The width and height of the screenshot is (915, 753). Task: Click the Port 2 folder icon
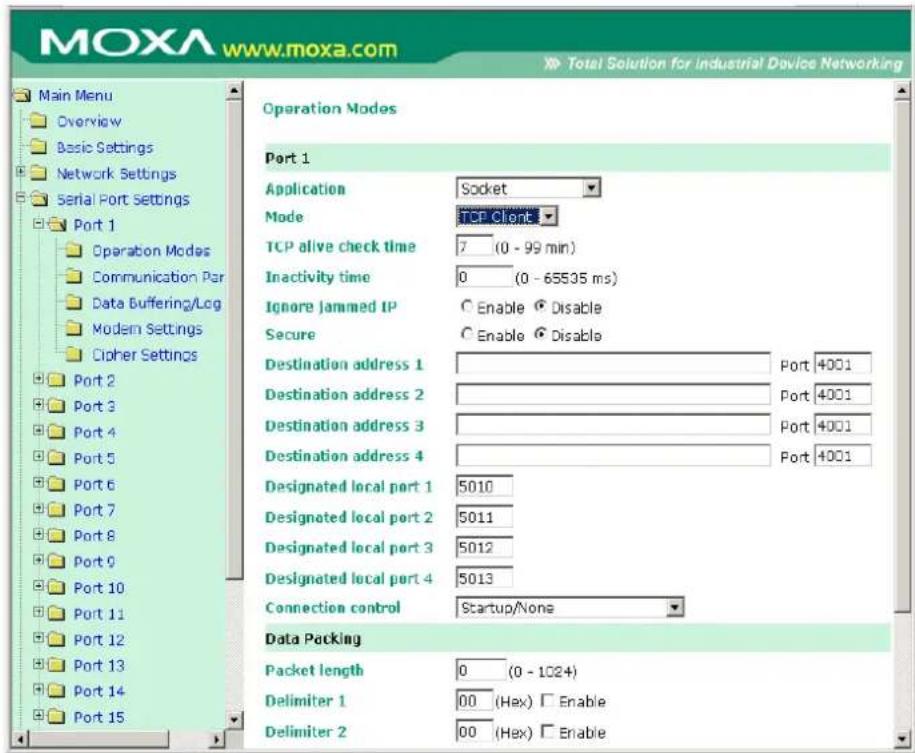[x=56, y=381]
